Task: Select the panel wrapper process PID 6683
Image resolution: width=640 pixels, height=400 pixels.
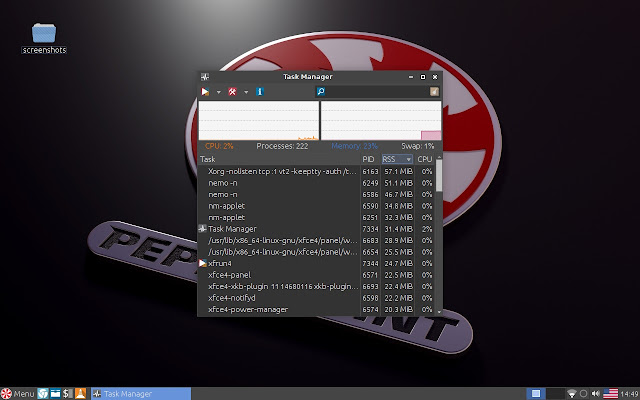Action: coord(317,240)
